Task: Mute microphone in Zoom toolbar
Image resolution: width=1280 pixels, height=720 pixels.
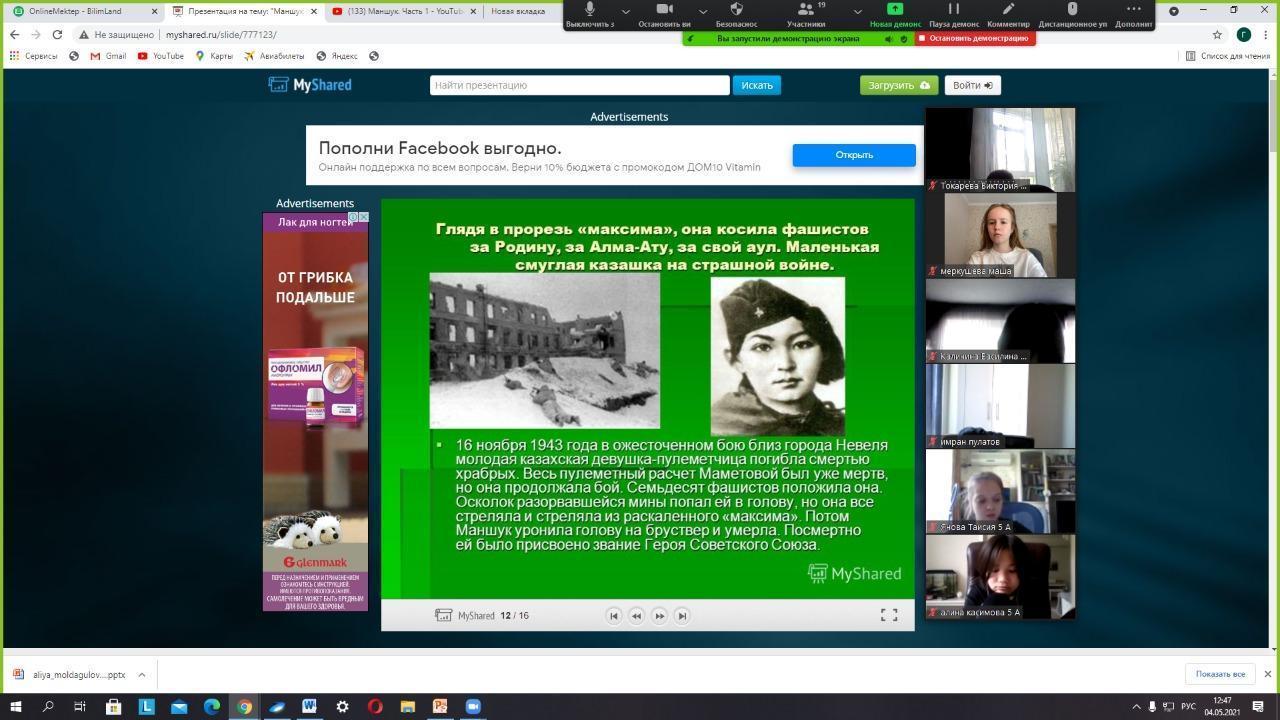Action: (590, 12)
